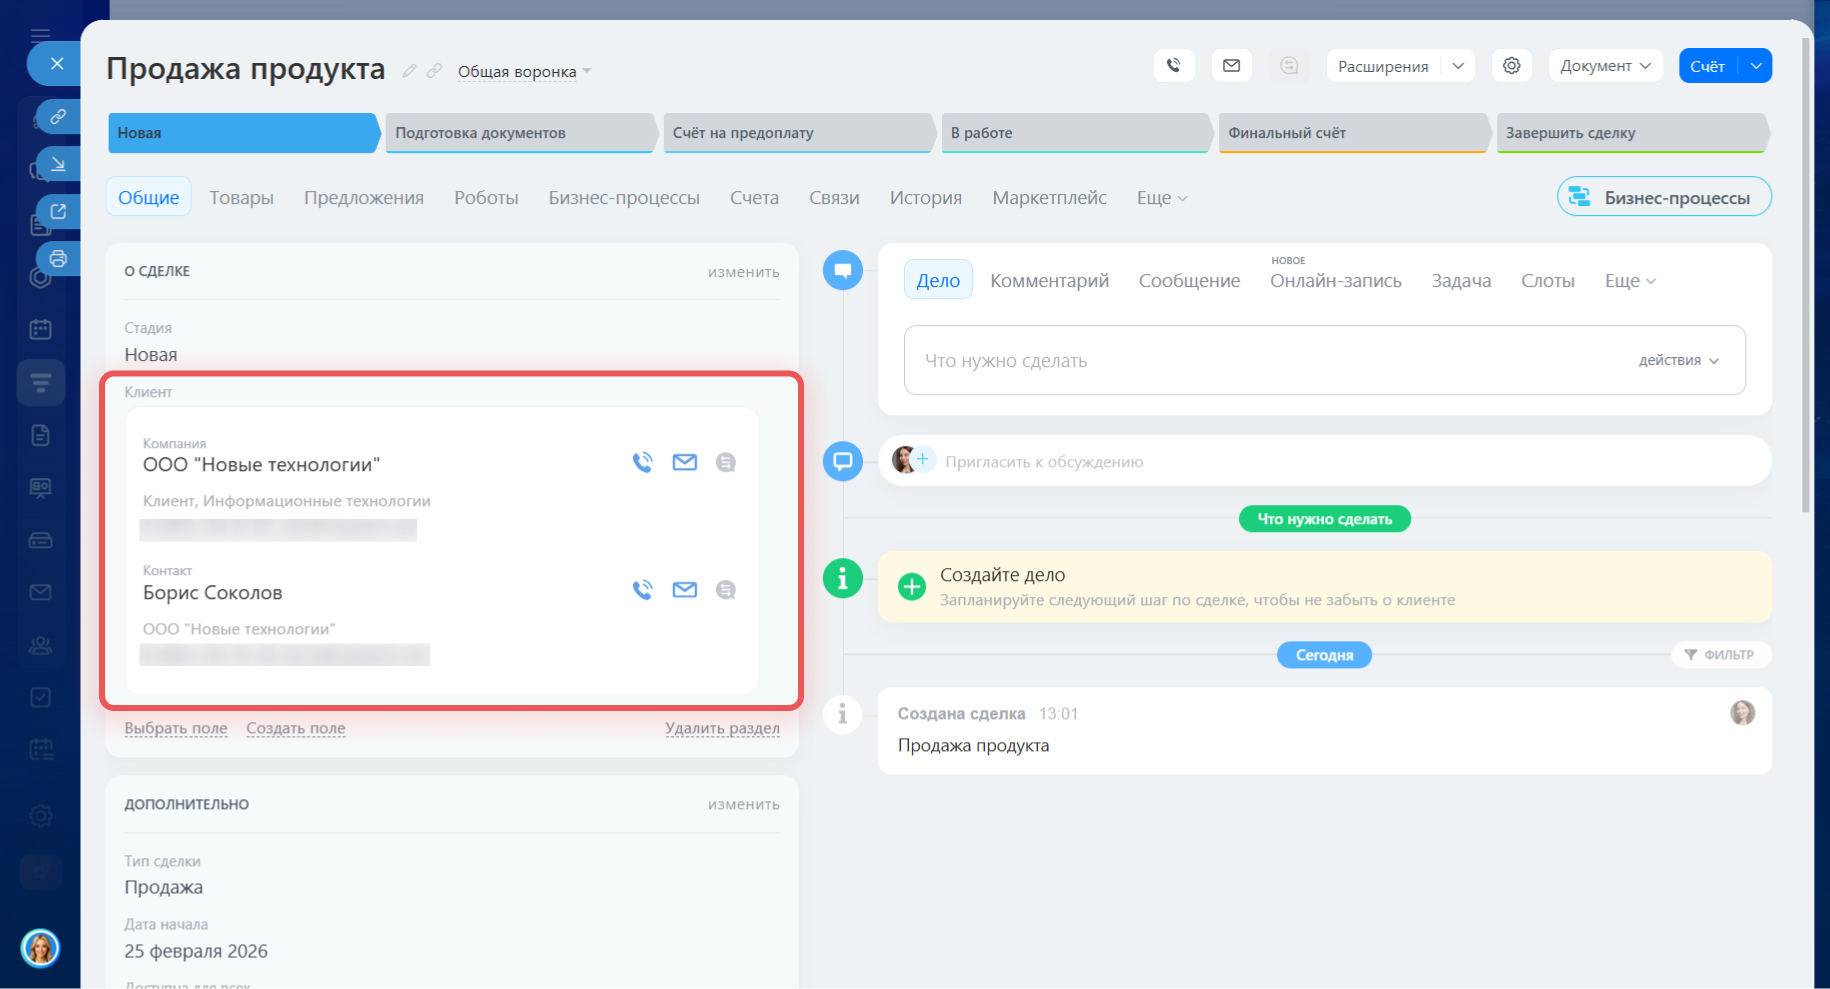Click green plus icon to create activity
1830x989 pixels.
(x=911, y=587)
